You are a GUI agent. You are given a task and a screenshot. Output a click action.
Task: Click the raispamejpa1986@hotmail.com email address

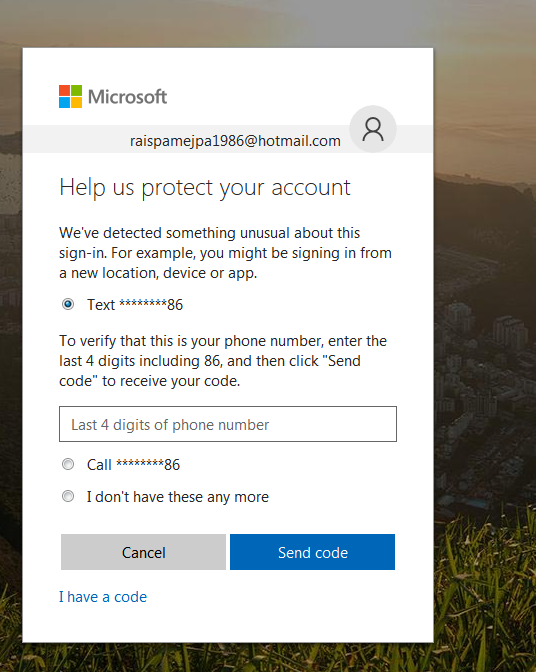point(235,141)
